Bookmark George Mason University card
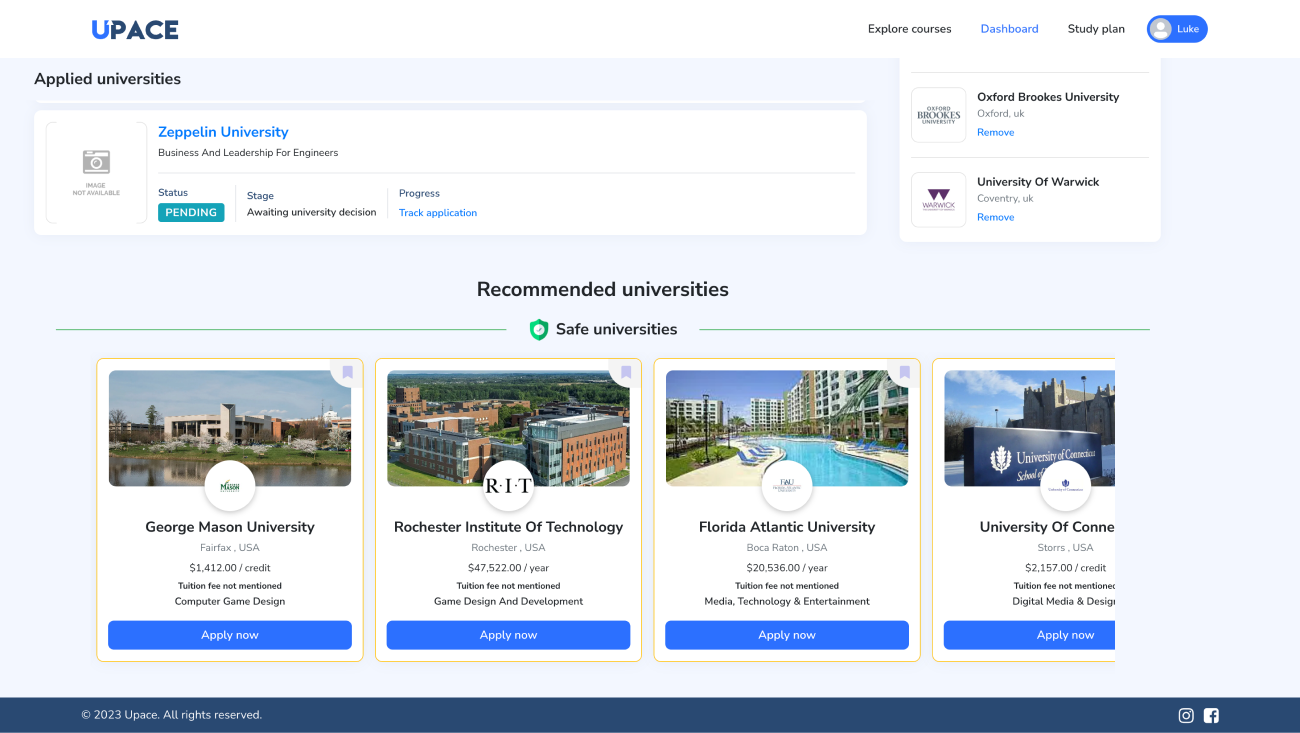 (347, 373)
